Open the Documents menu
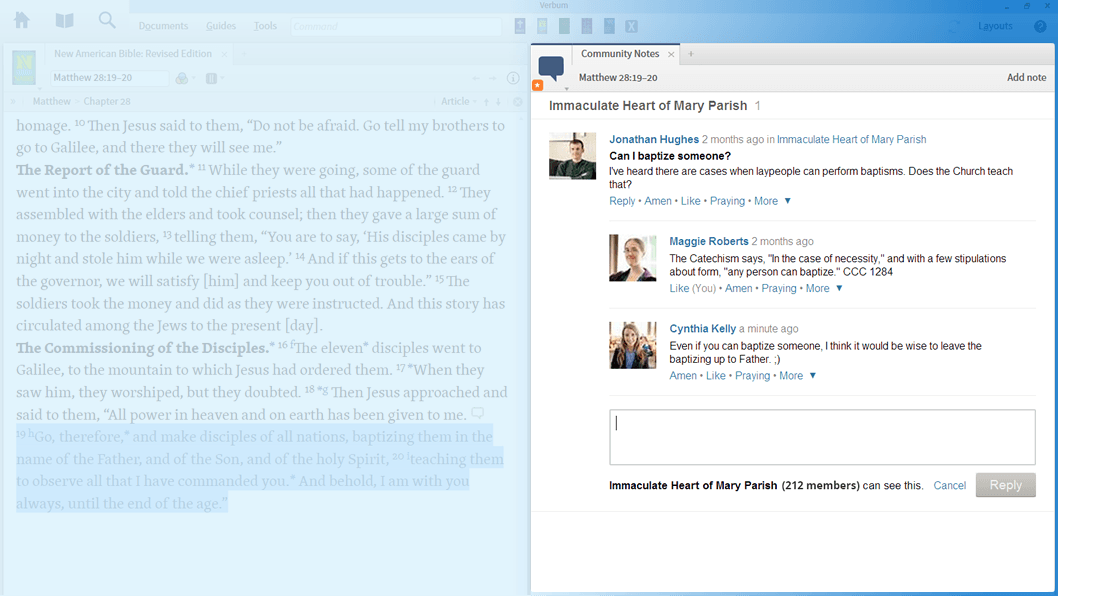The width and height of the screenshot is (1112, 596). 163,26
